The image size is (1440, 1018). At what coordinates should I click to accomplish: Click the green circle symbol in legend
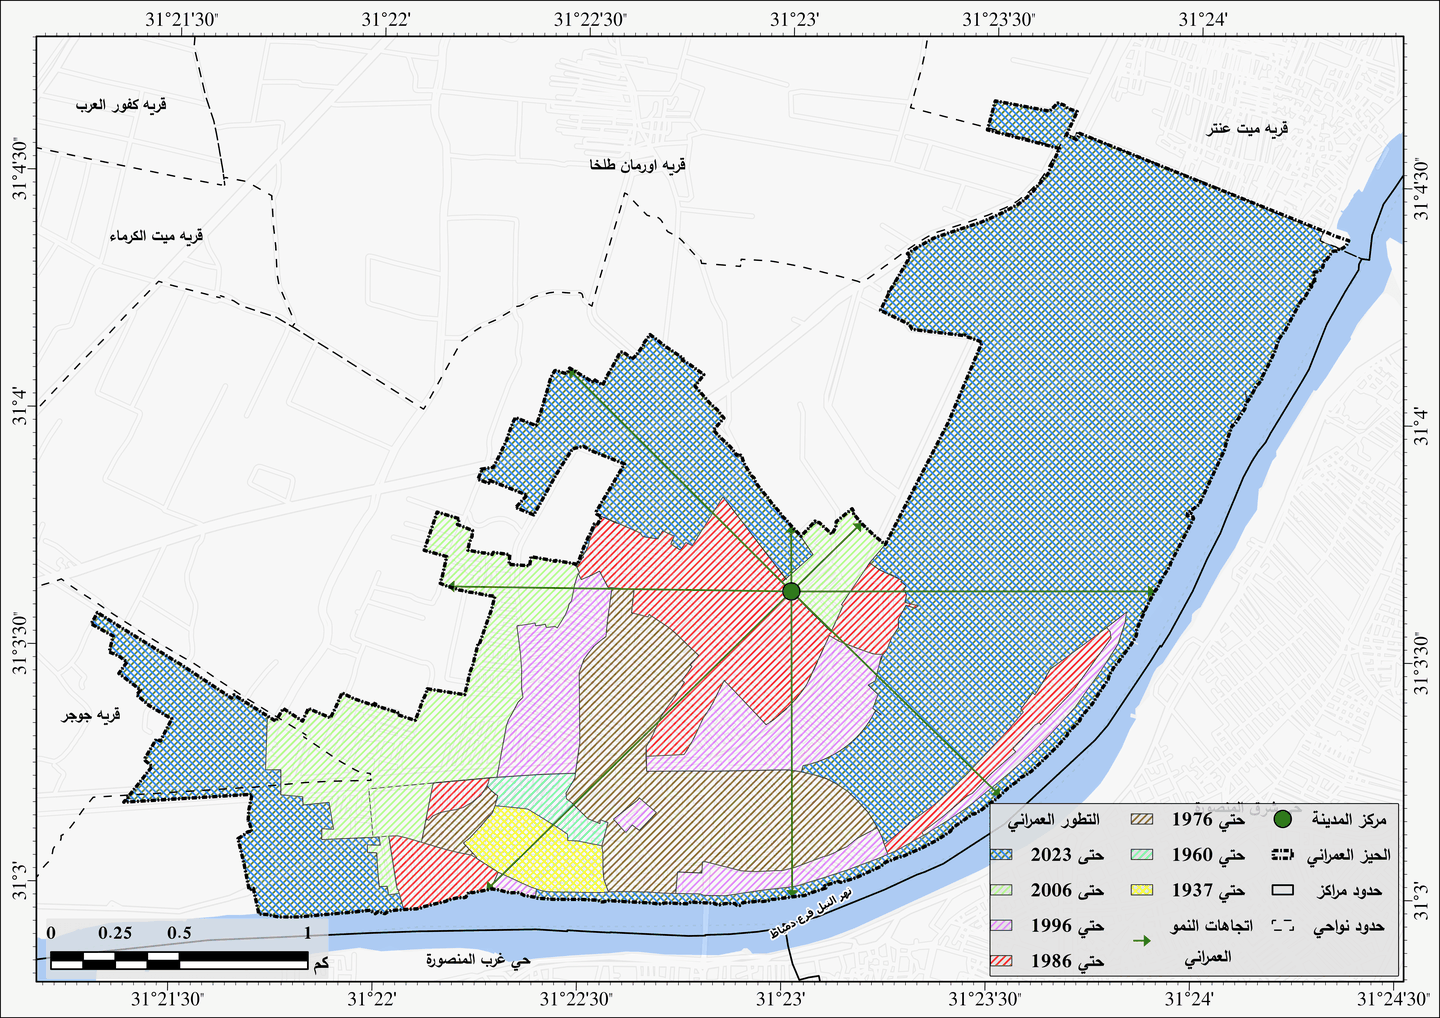(1284, 820)
